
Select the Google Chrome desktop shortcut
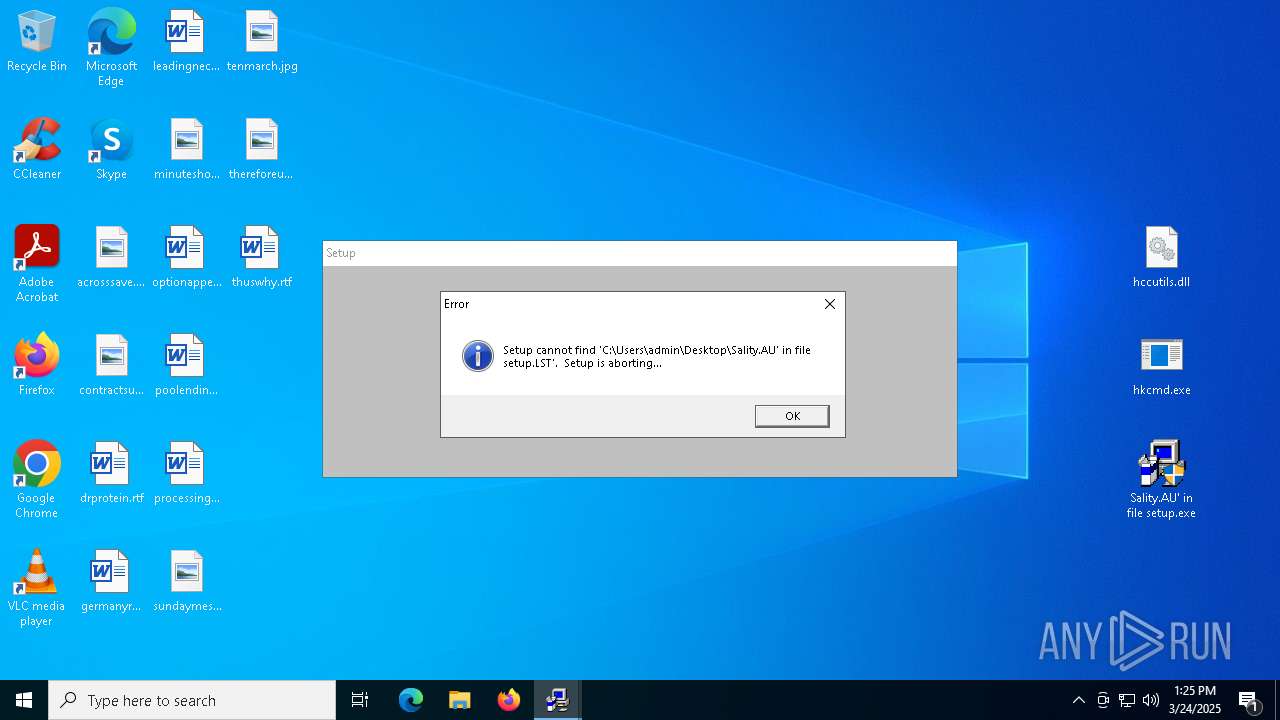(37, 480)
